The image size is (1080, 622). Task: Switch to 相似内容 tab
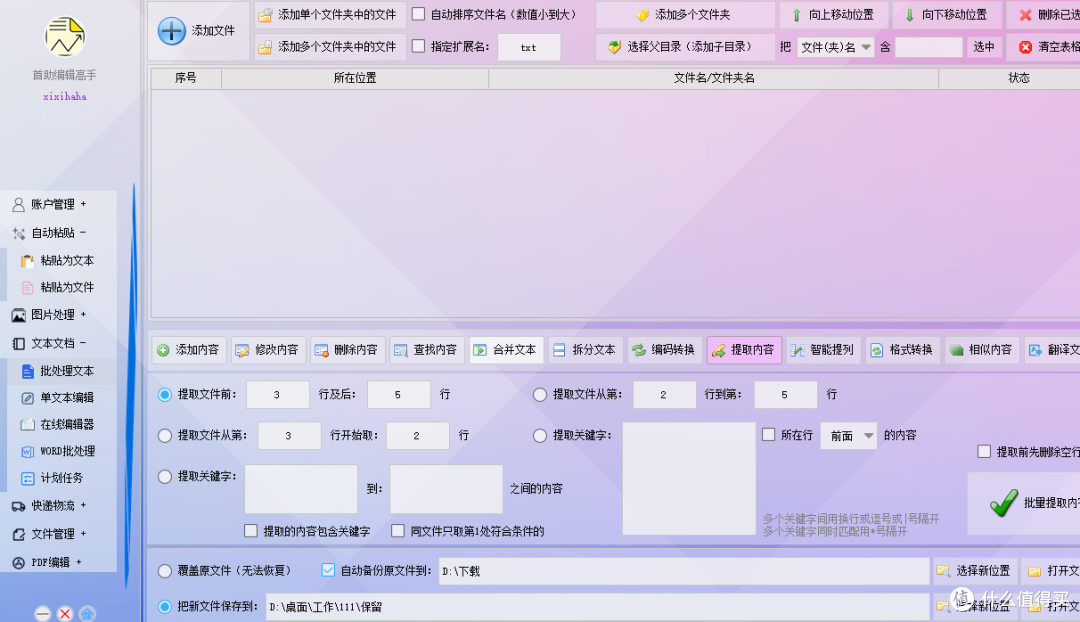[982, 350]
